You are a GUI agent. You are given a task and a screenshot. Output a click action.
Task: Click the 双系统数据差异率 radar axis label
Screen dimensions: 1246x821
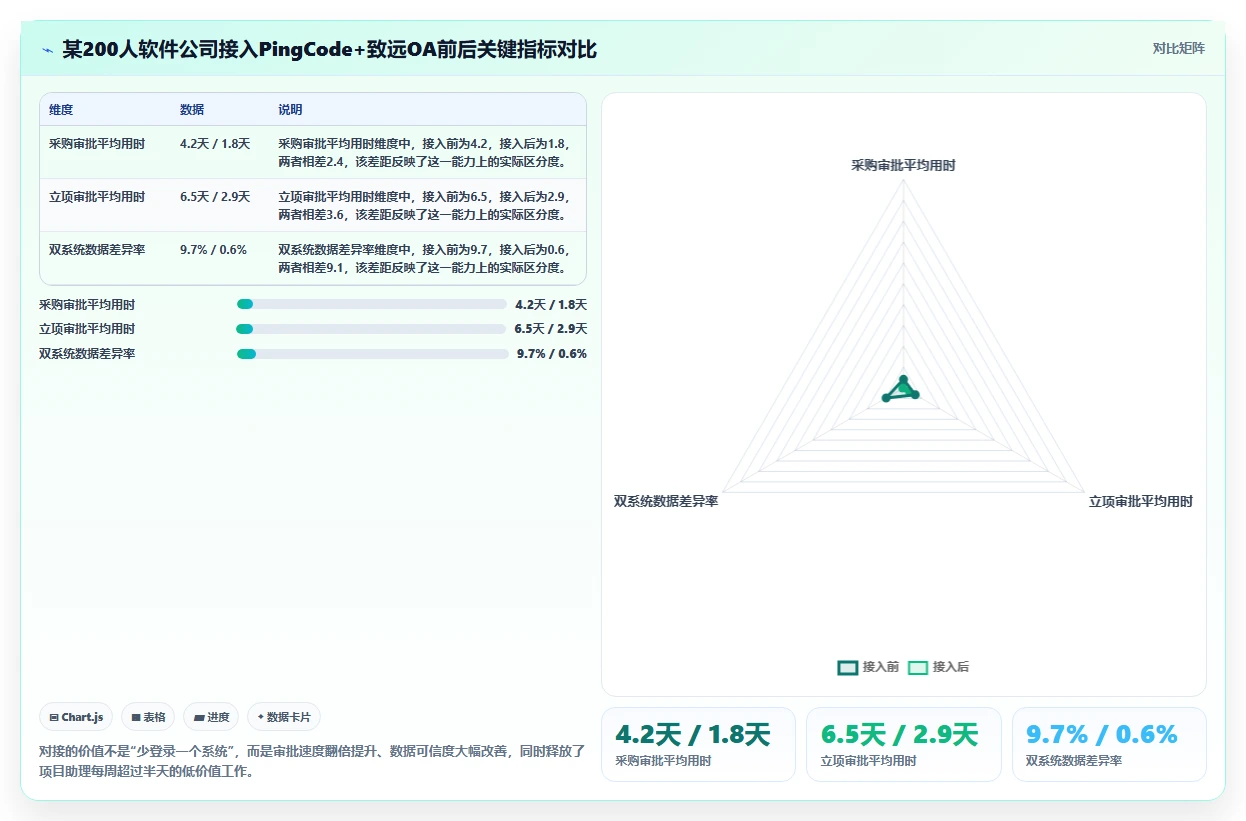[x=666, y=501]
